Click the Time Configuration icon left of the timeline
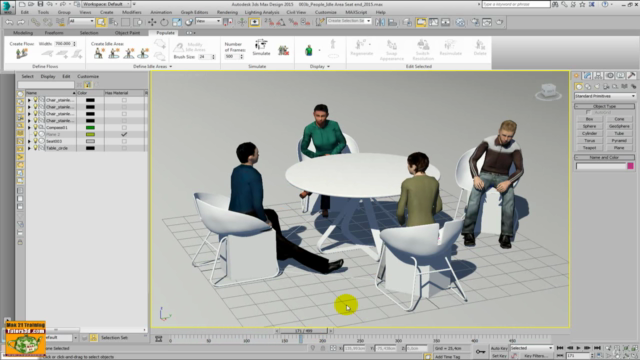 coord(158,339)
